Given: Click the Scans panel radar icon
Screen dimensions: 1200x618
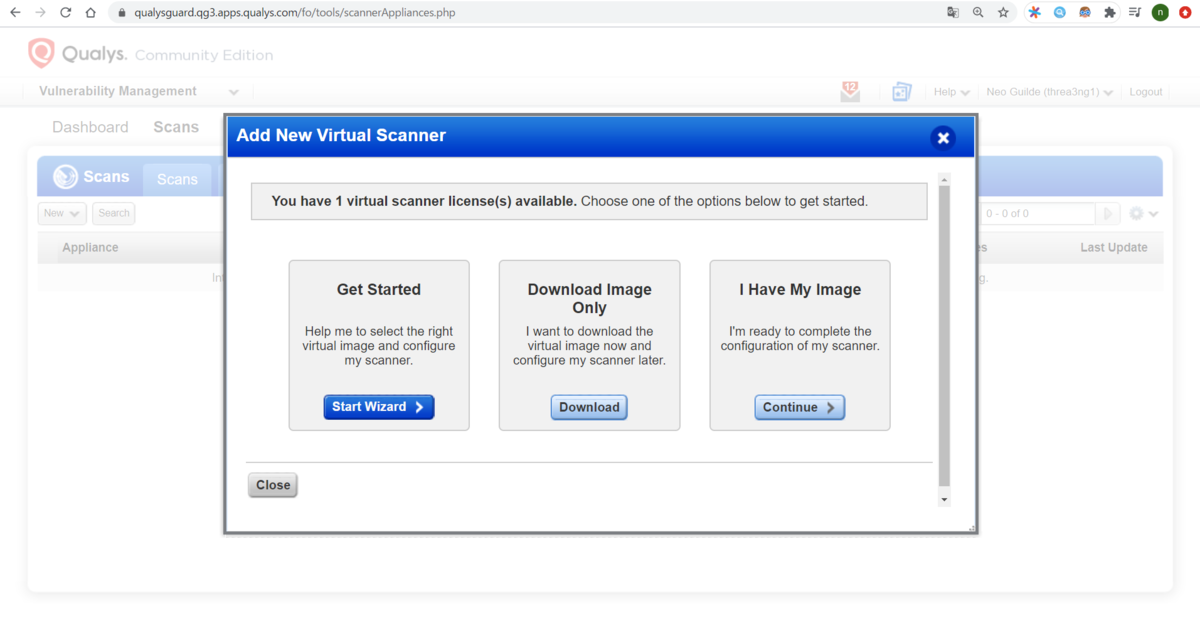Looking at the screenshot, I should (x=66, y=177).
